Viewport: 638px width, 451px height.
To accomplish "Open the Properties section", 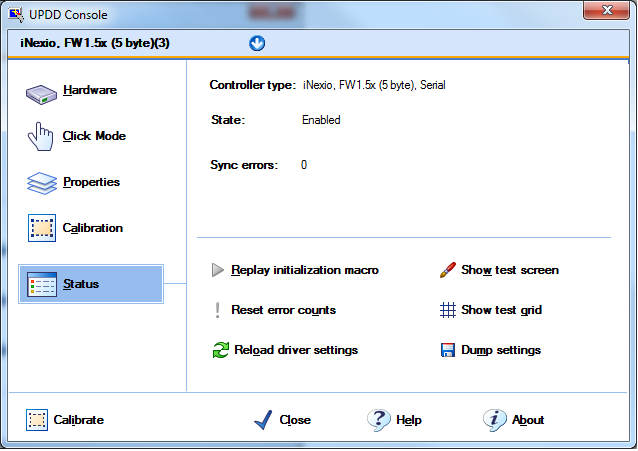I will 92,182.
